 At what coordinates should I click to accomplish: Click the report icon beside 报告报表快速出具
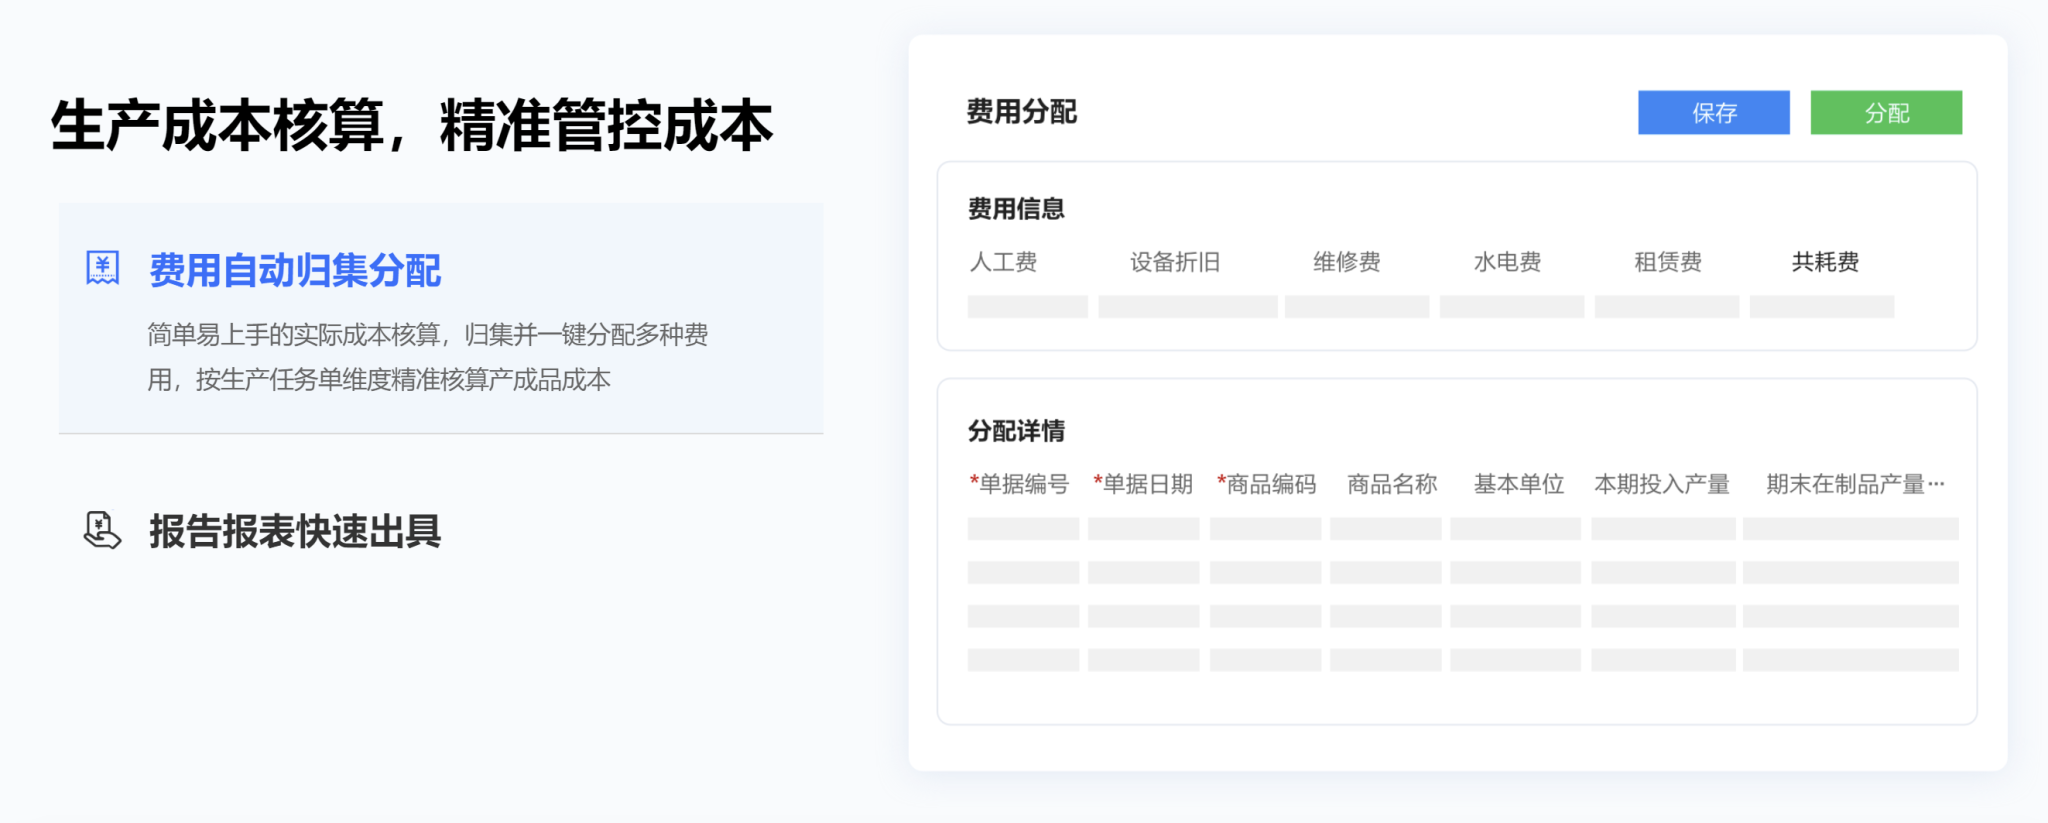102,530
